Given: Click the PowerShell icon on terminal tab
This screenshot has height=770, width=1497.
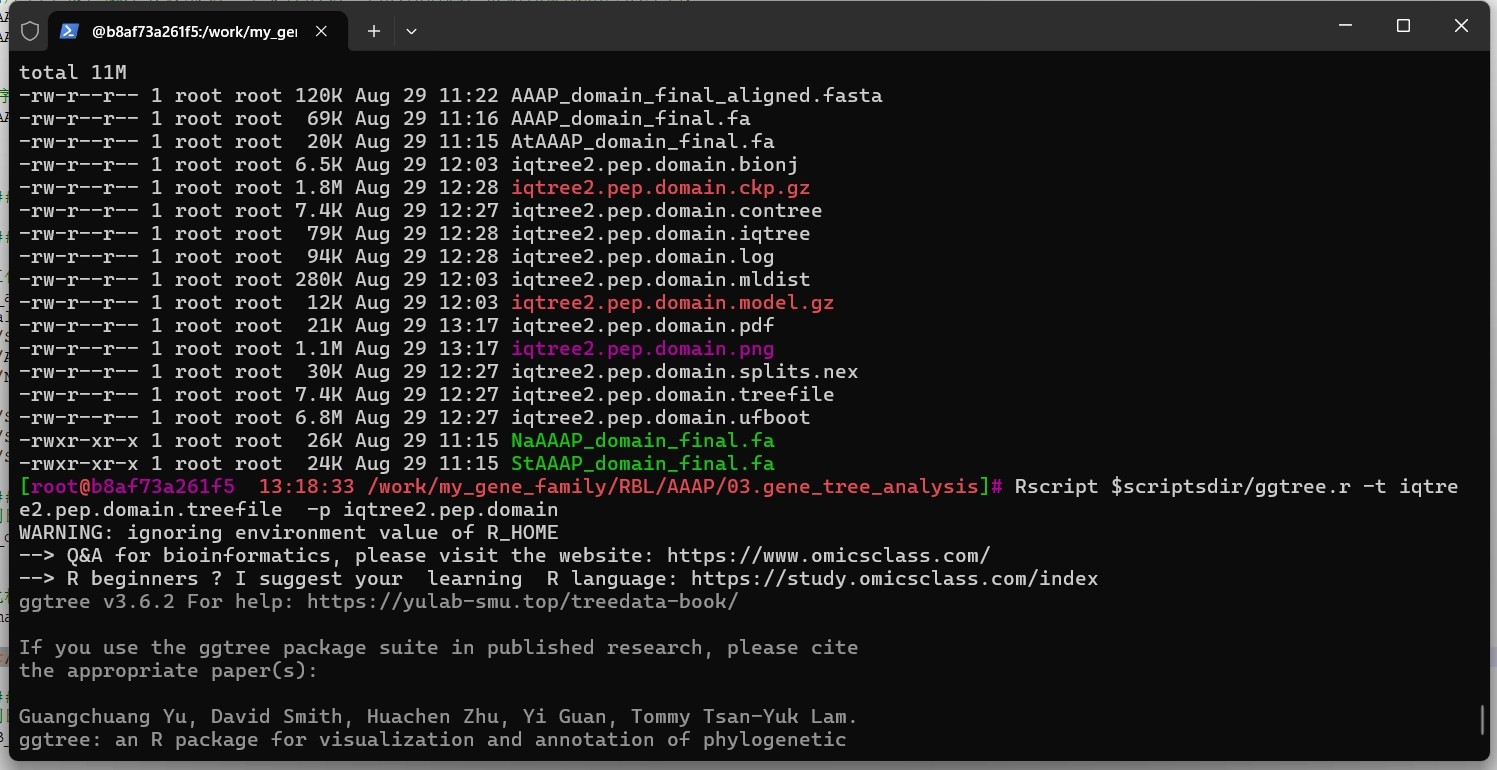Looking at the screenshot, I should [70, 31].
